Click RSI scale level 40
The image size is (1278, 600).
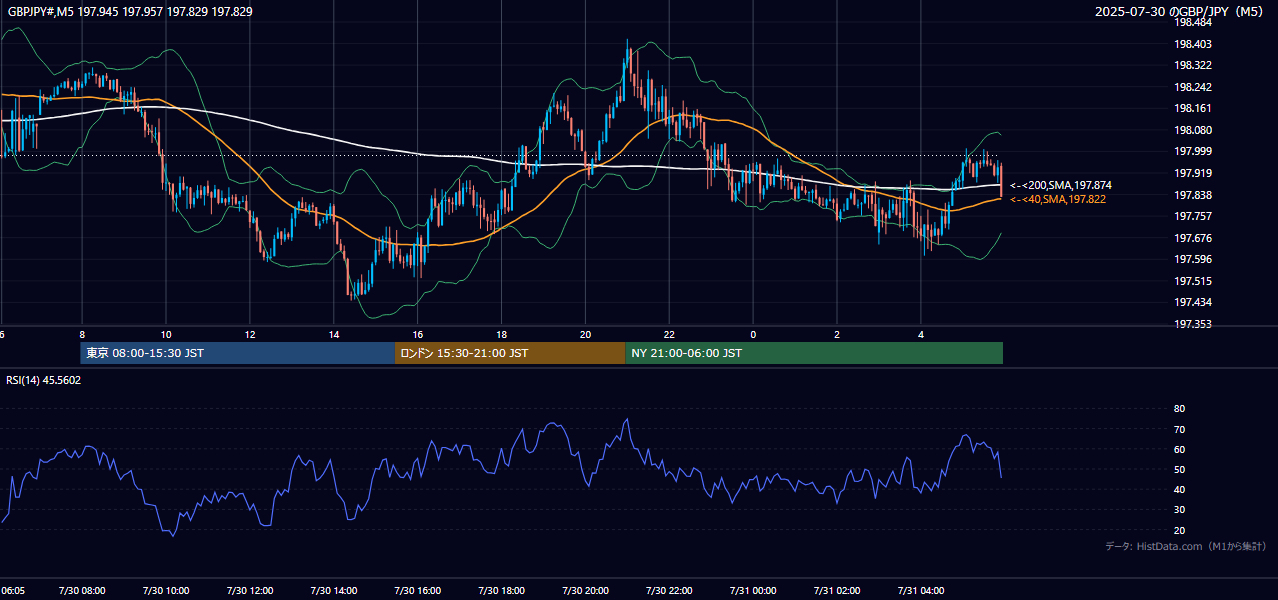[x=1179, y=489]
